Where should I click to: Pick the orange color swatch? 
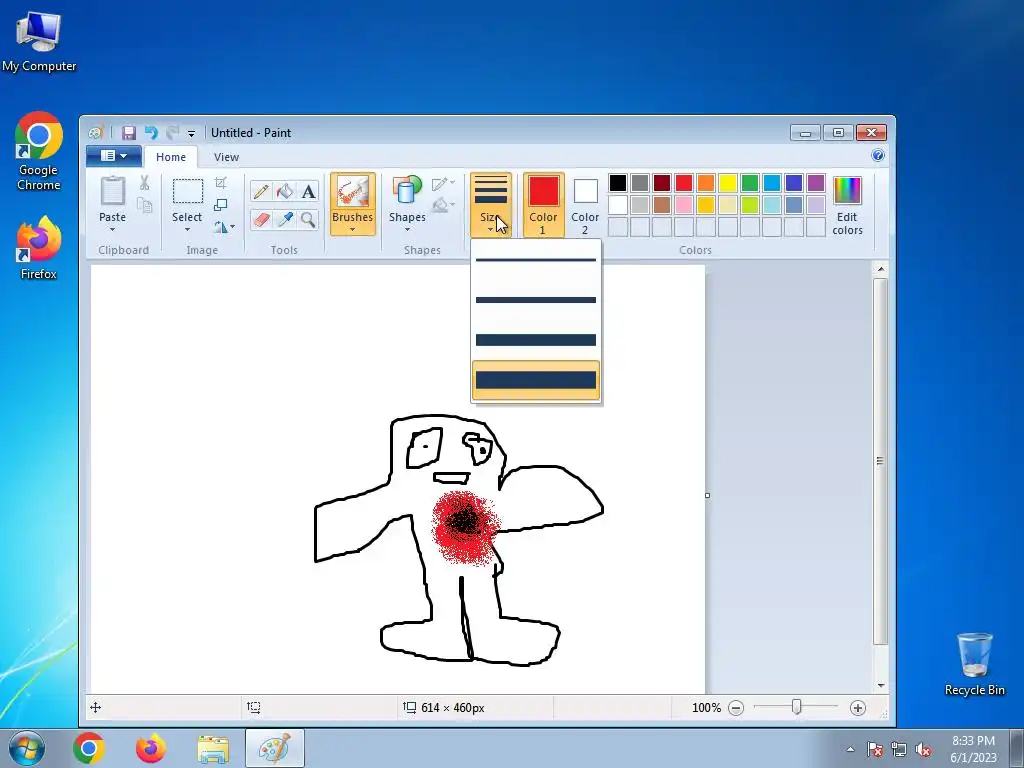tap(706, 183)
